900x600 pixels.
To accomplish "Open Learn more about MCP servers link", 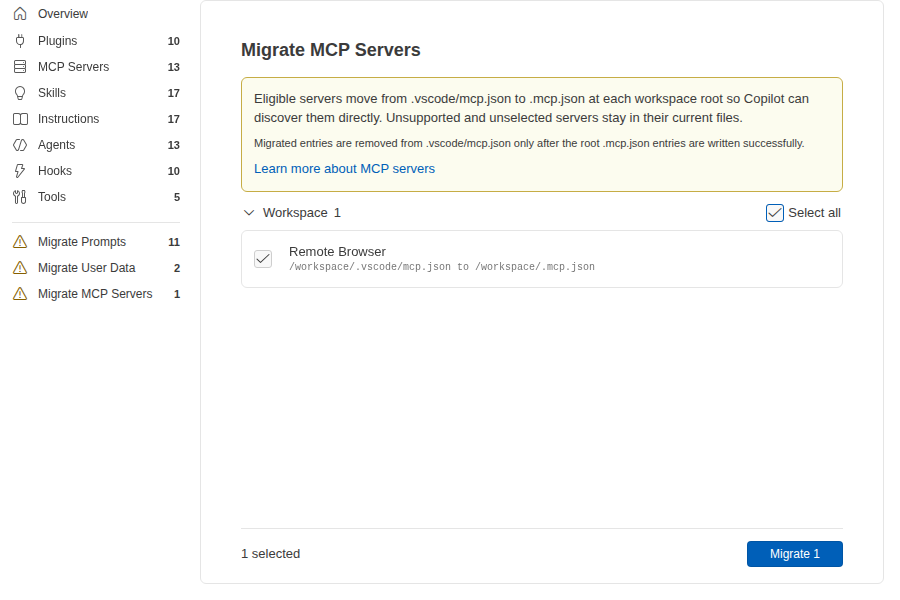I will click(x=344, y=169).
